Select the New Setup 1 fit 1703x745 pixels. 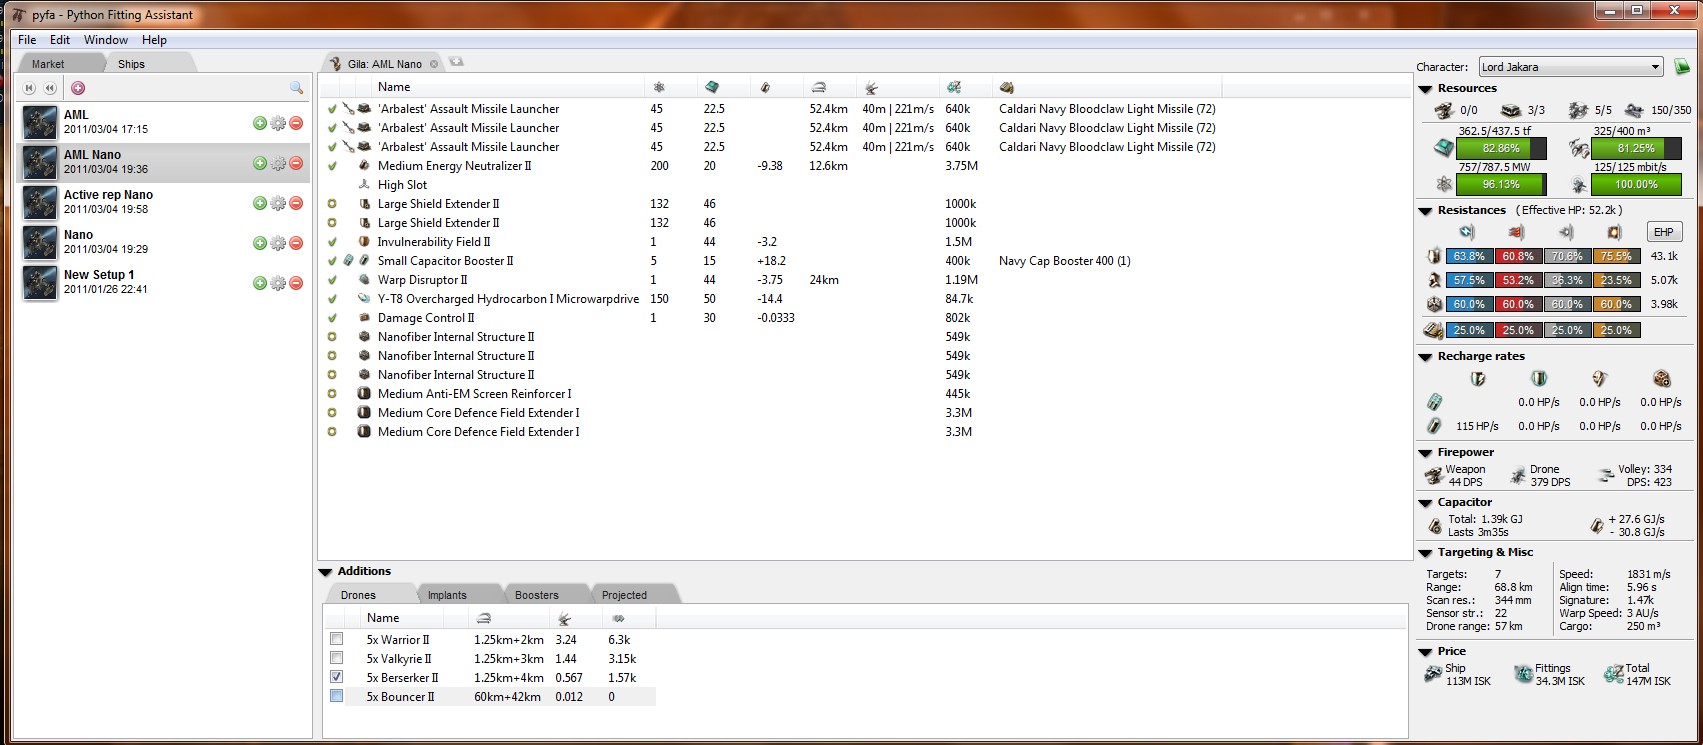tap(164, 282)
